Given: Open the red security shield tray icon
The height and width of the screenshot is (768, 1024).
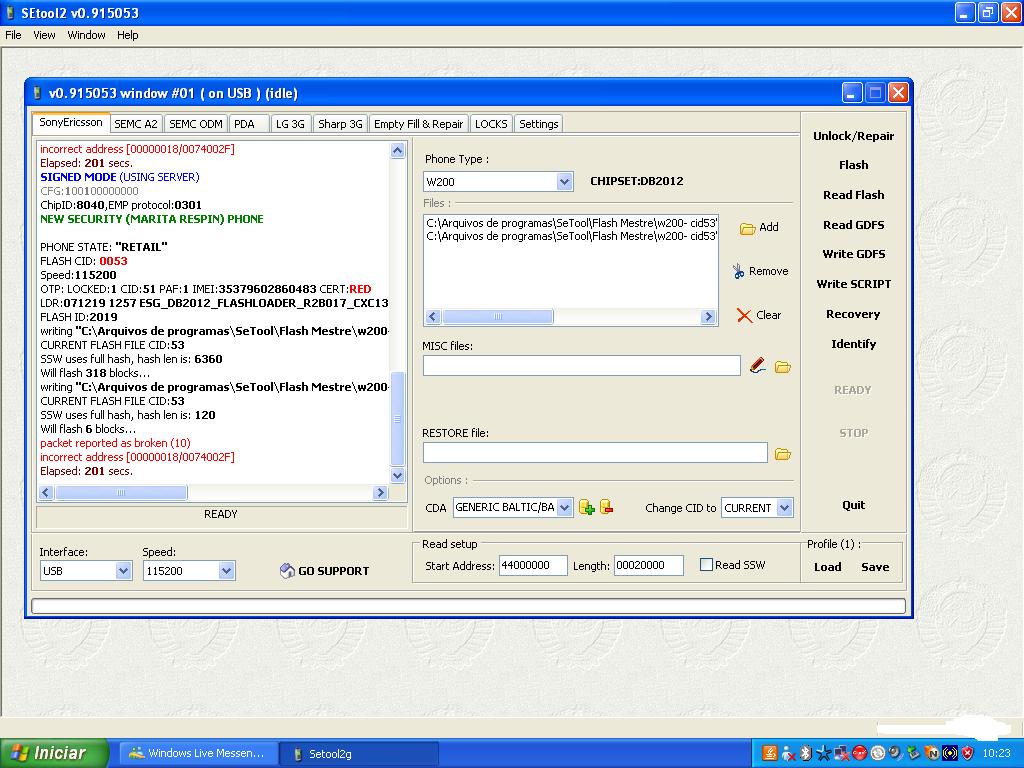Looking at the screenshot, I should coord(968,753).
